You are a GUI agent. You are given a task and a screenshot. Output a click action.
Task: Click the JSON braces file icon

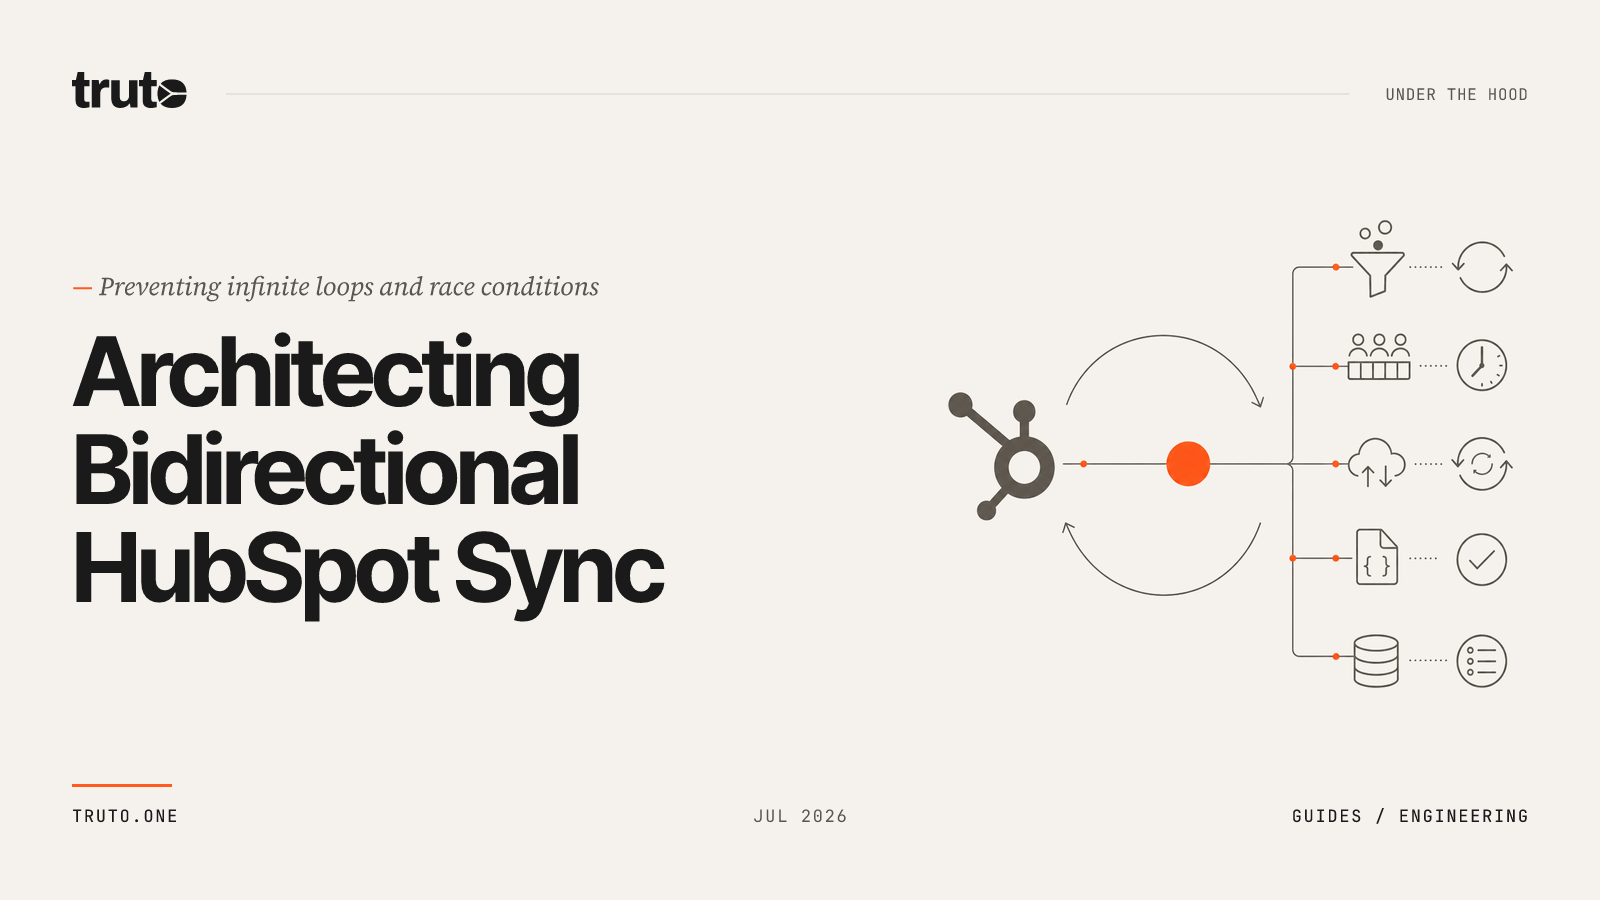(1377, 557)
